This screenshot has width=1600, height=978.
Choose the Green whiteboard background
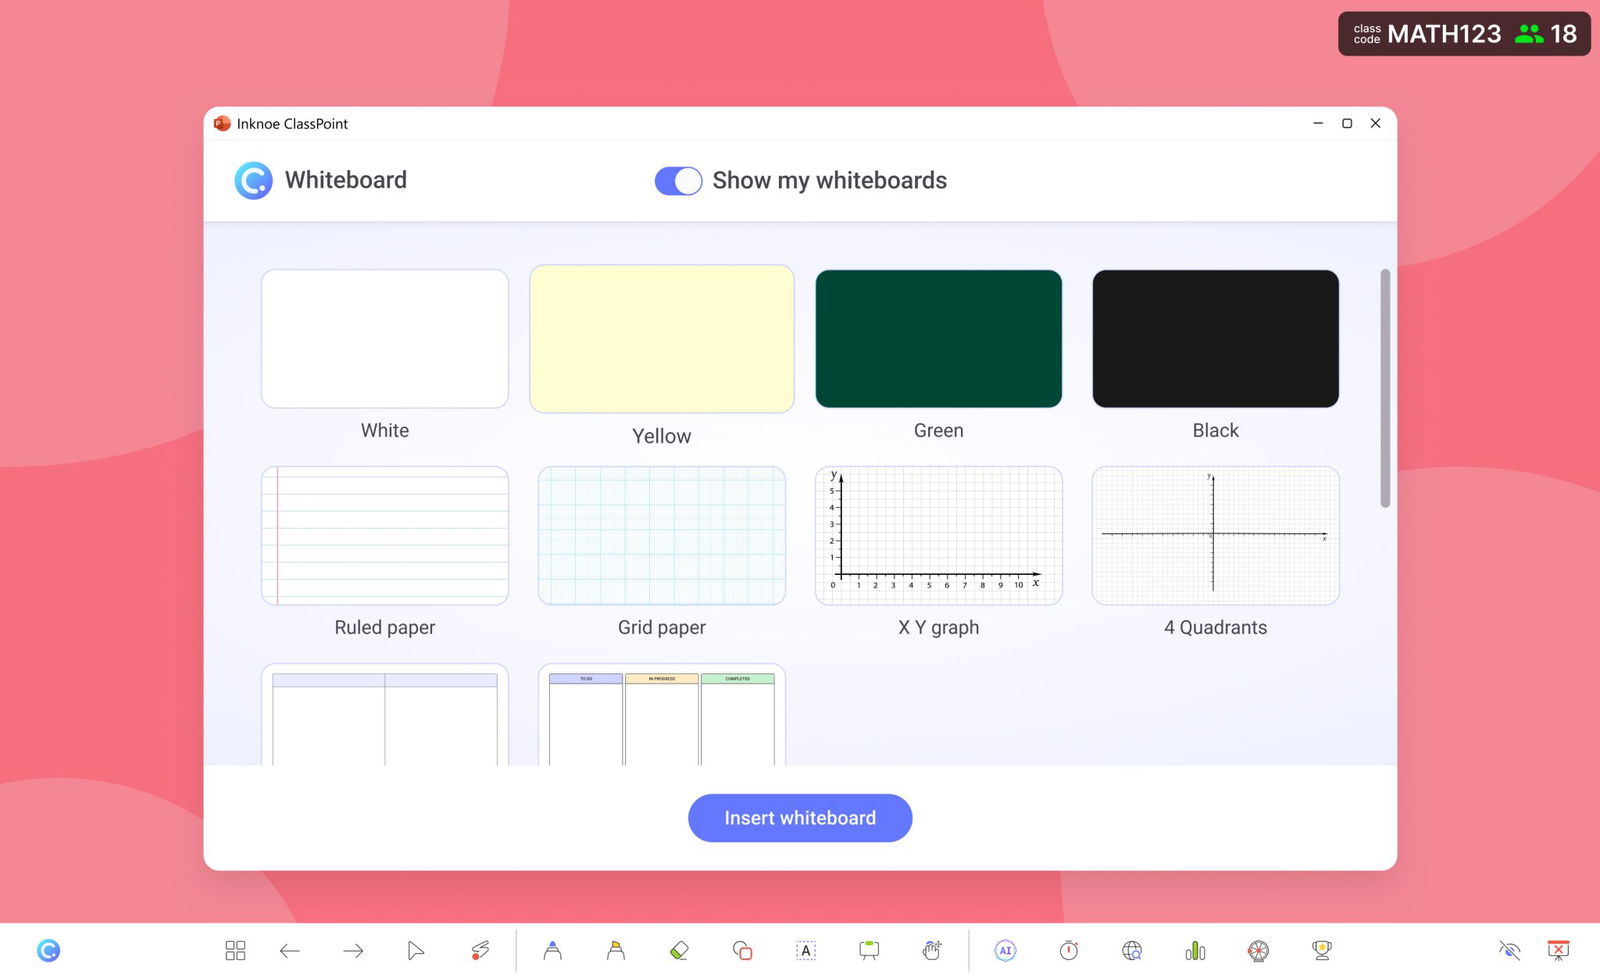click(938, 338)
